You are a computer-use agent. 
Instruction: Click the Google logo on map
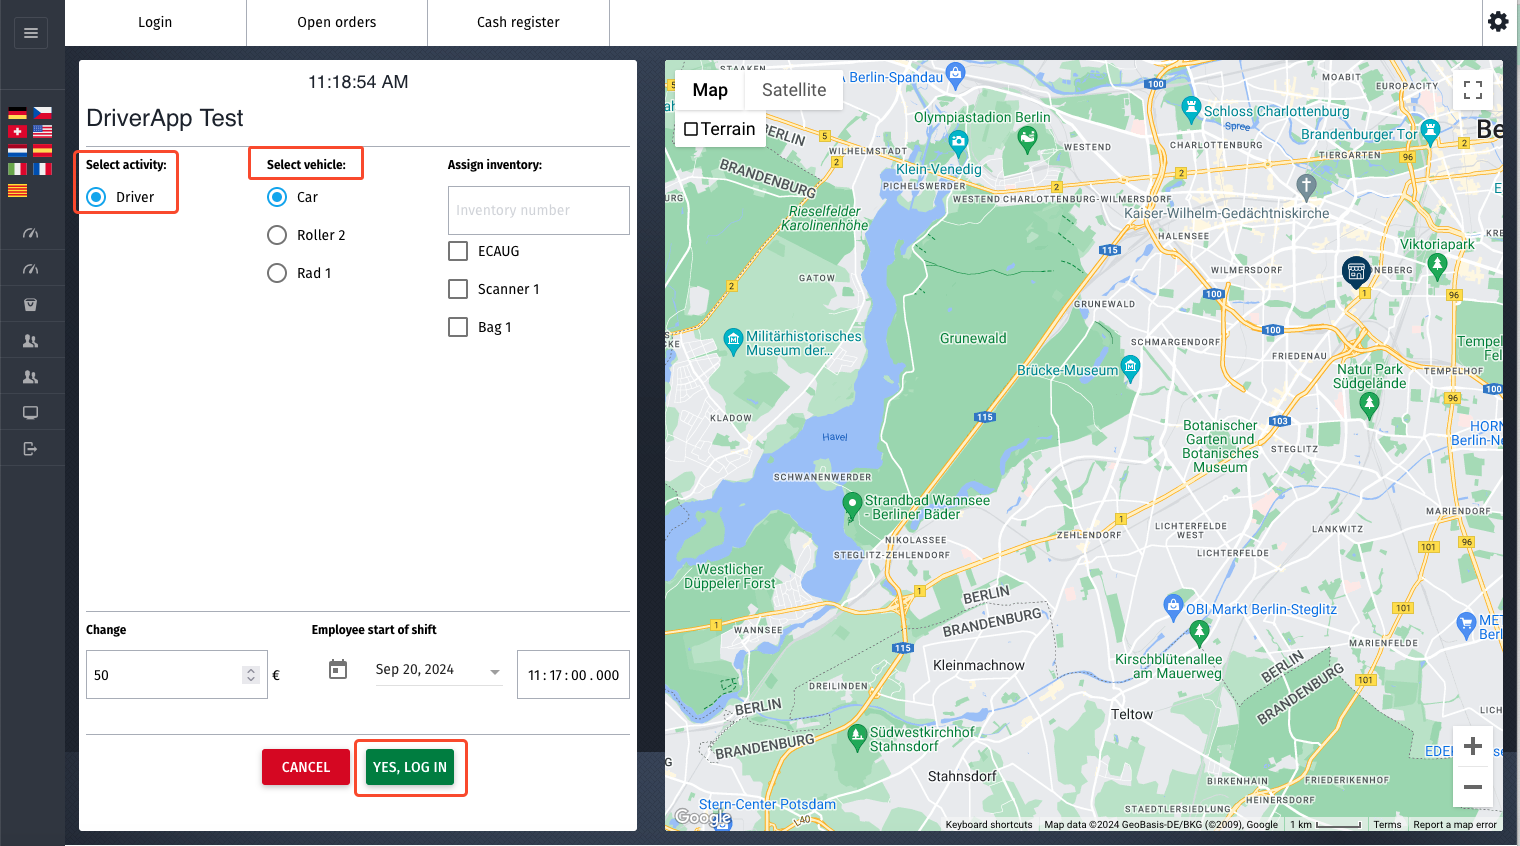click(x=703, y=818)
